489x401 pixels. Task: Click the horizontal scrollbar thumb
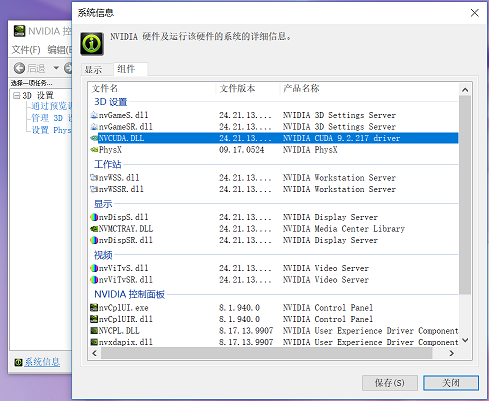tap(267, 353)
